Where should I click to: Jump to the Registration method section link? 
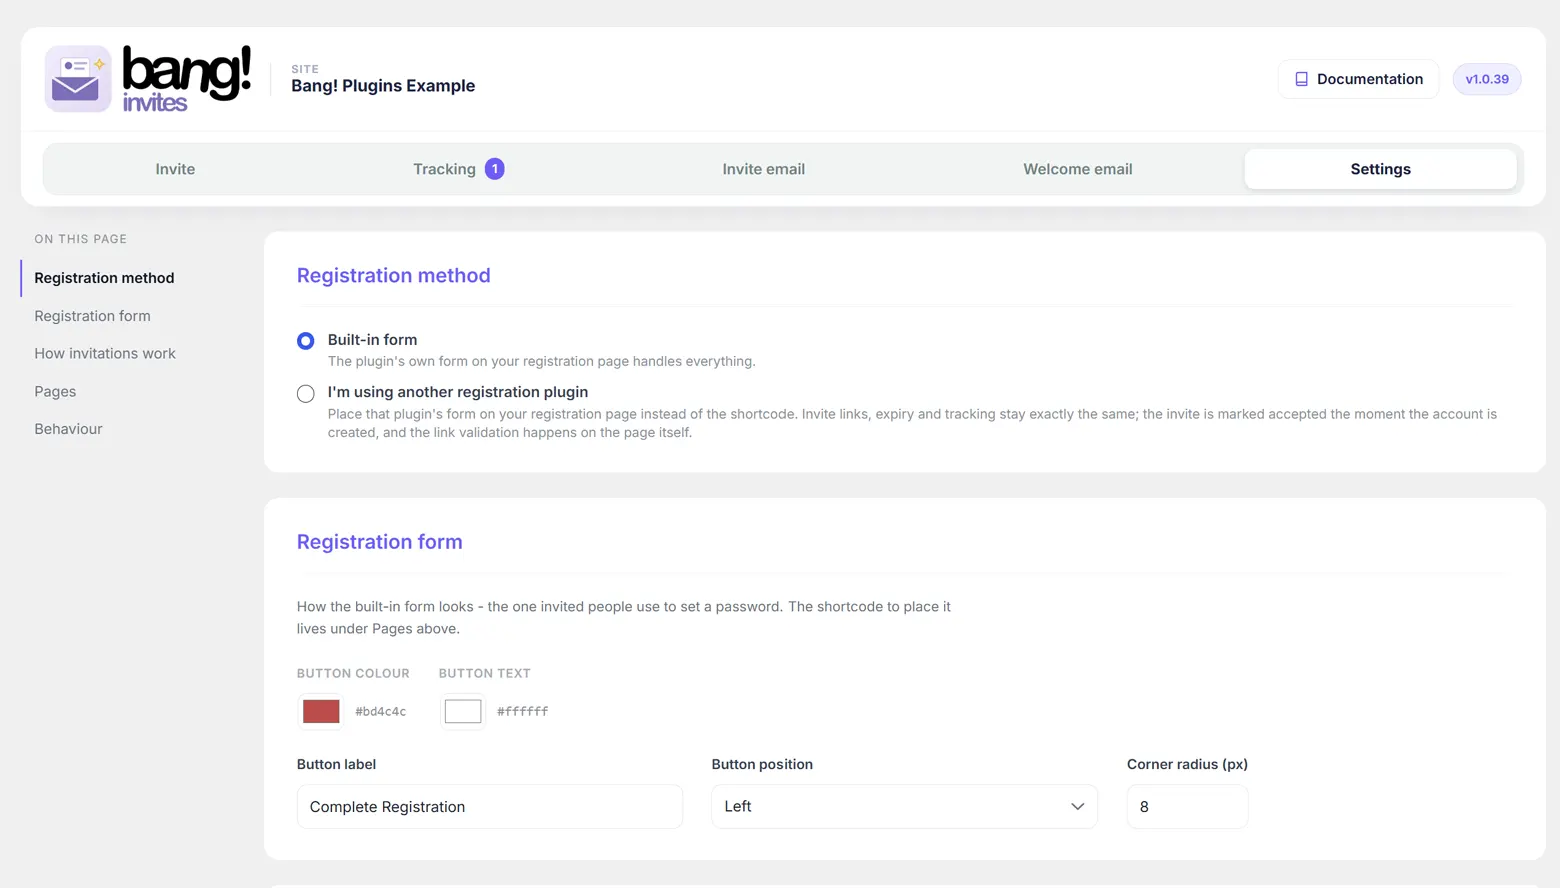click(x=104, y=278)
